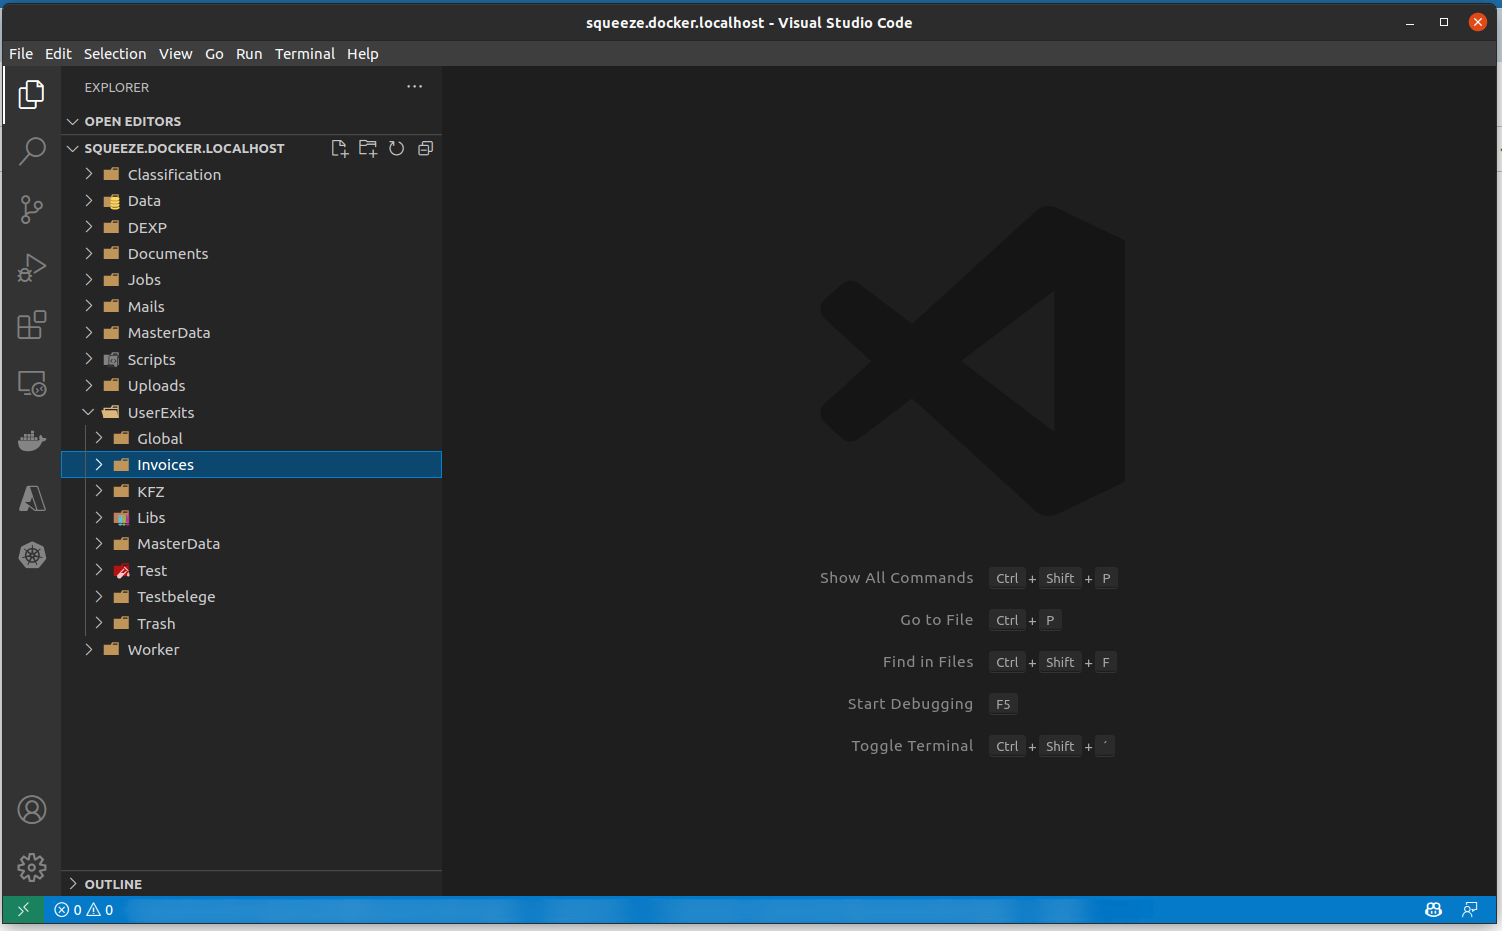The height and width of the screenshot is (931, 1502).
Task: Open the View menu
Action: click(x=175, y=54)
